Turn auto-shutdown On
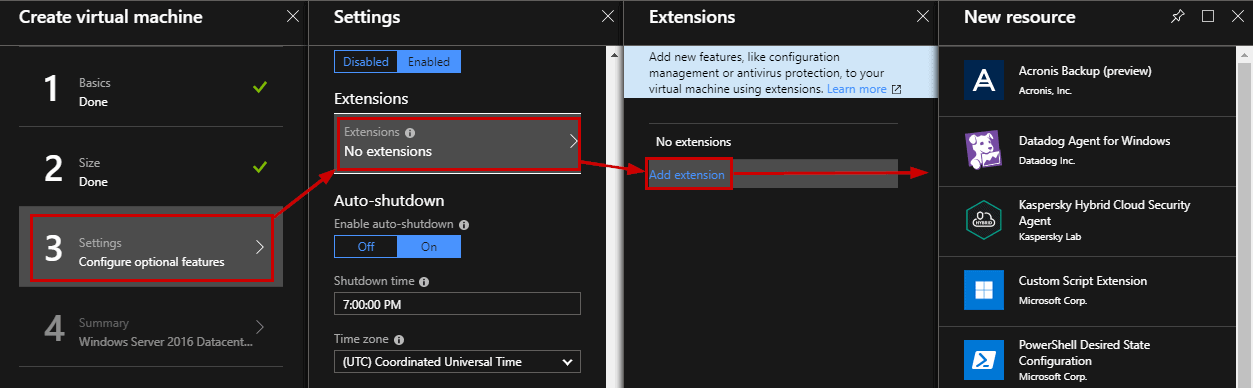The width and height of the screenshot is (1253, 388). pyautogui.click(x=429, y=246)
